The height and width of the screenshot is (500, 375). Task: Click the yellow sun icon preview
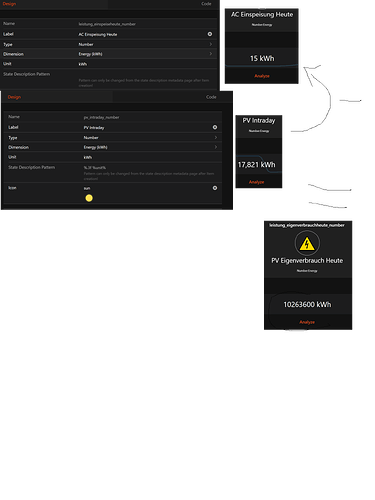[89, 198]
